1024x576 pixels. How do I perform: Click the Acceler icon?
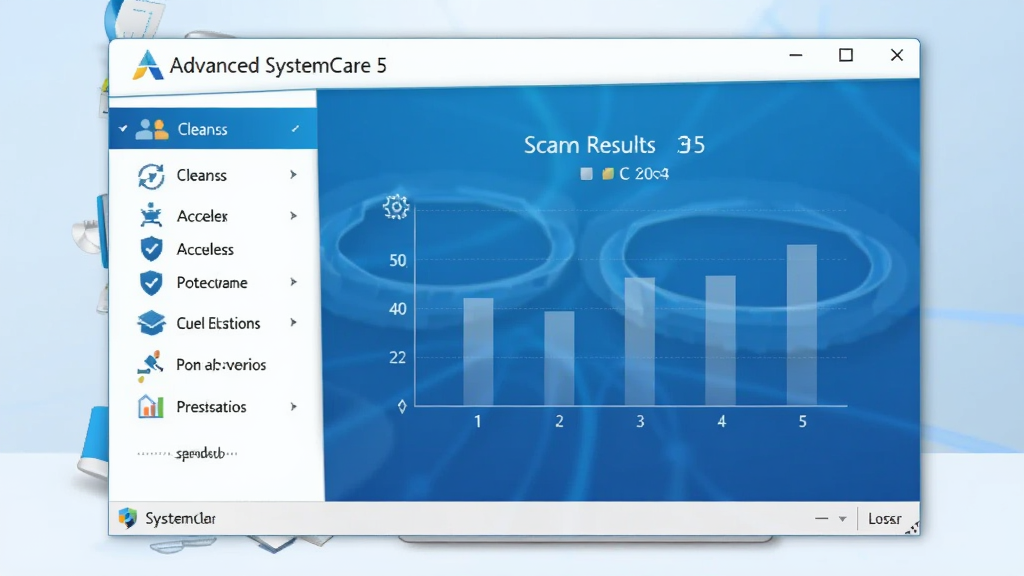tap(151, 215)
